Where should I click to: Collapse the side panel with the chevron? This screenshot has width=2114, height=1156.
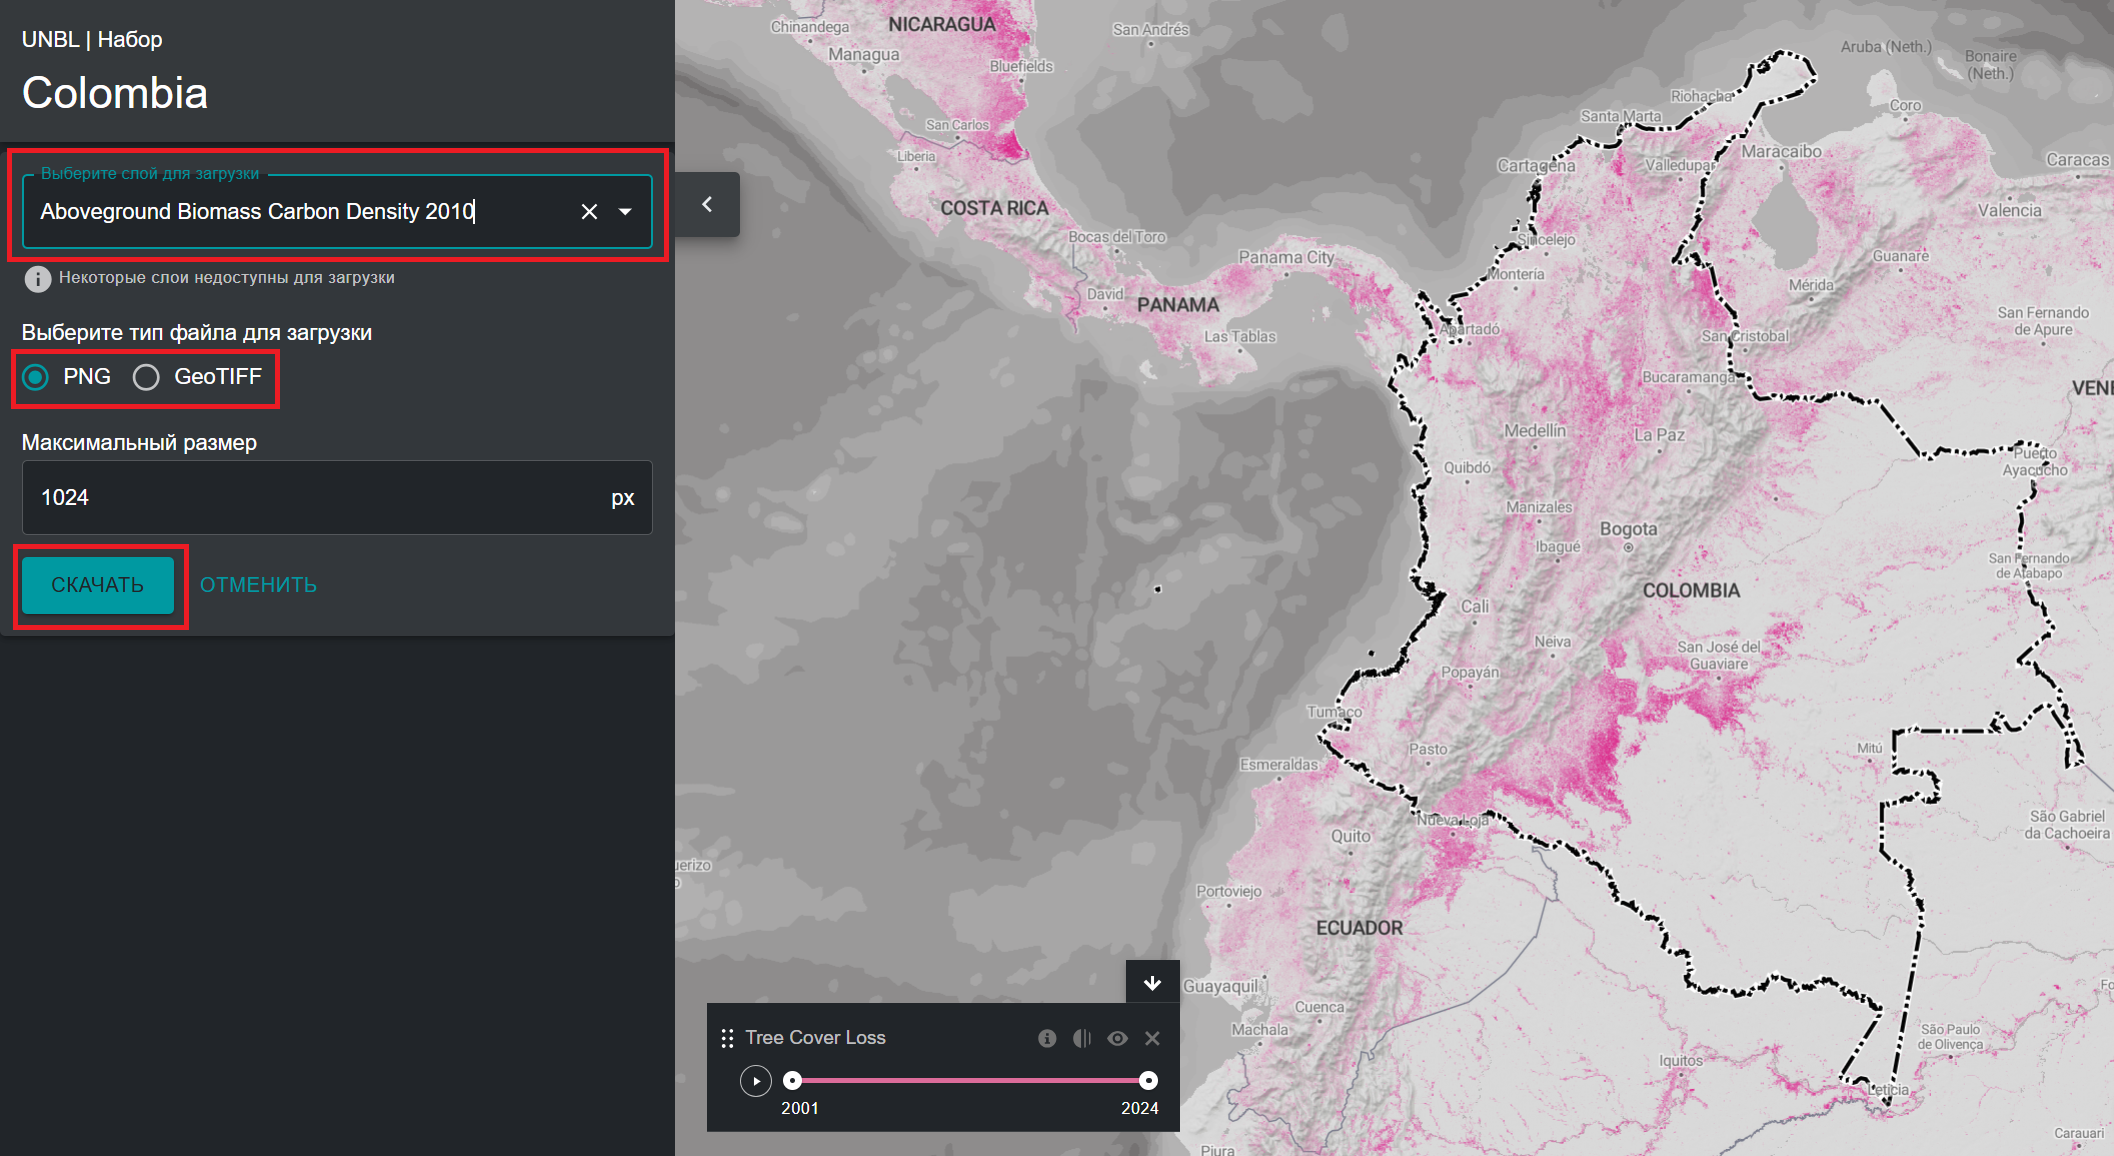click(707, 205)
